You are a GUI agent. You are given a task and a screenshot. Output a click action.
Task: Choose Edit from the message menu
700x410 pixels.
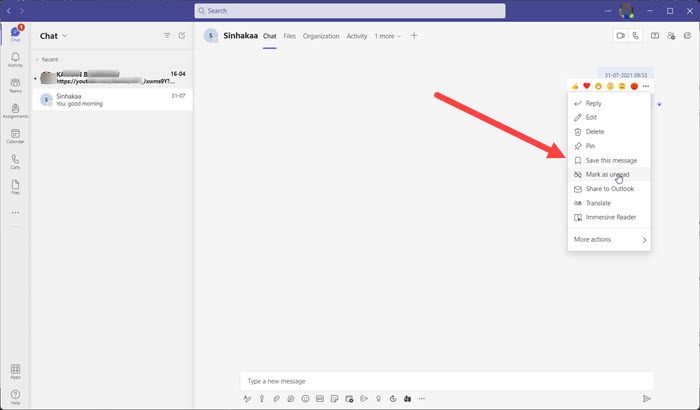609,117
